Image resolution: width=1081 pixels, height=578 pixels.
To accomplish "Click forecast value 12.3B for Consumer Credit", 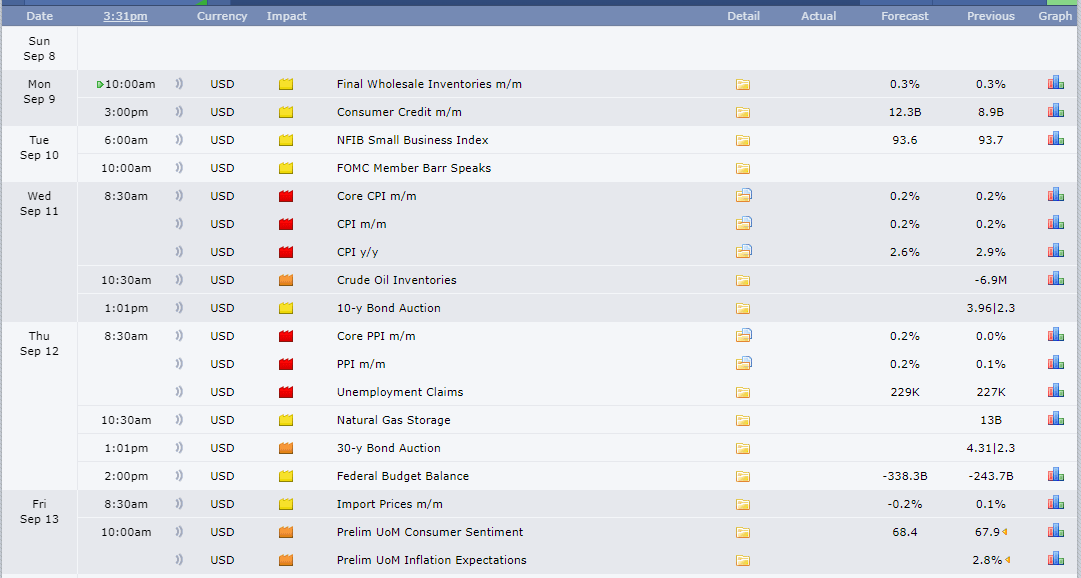I will (905, 112).
